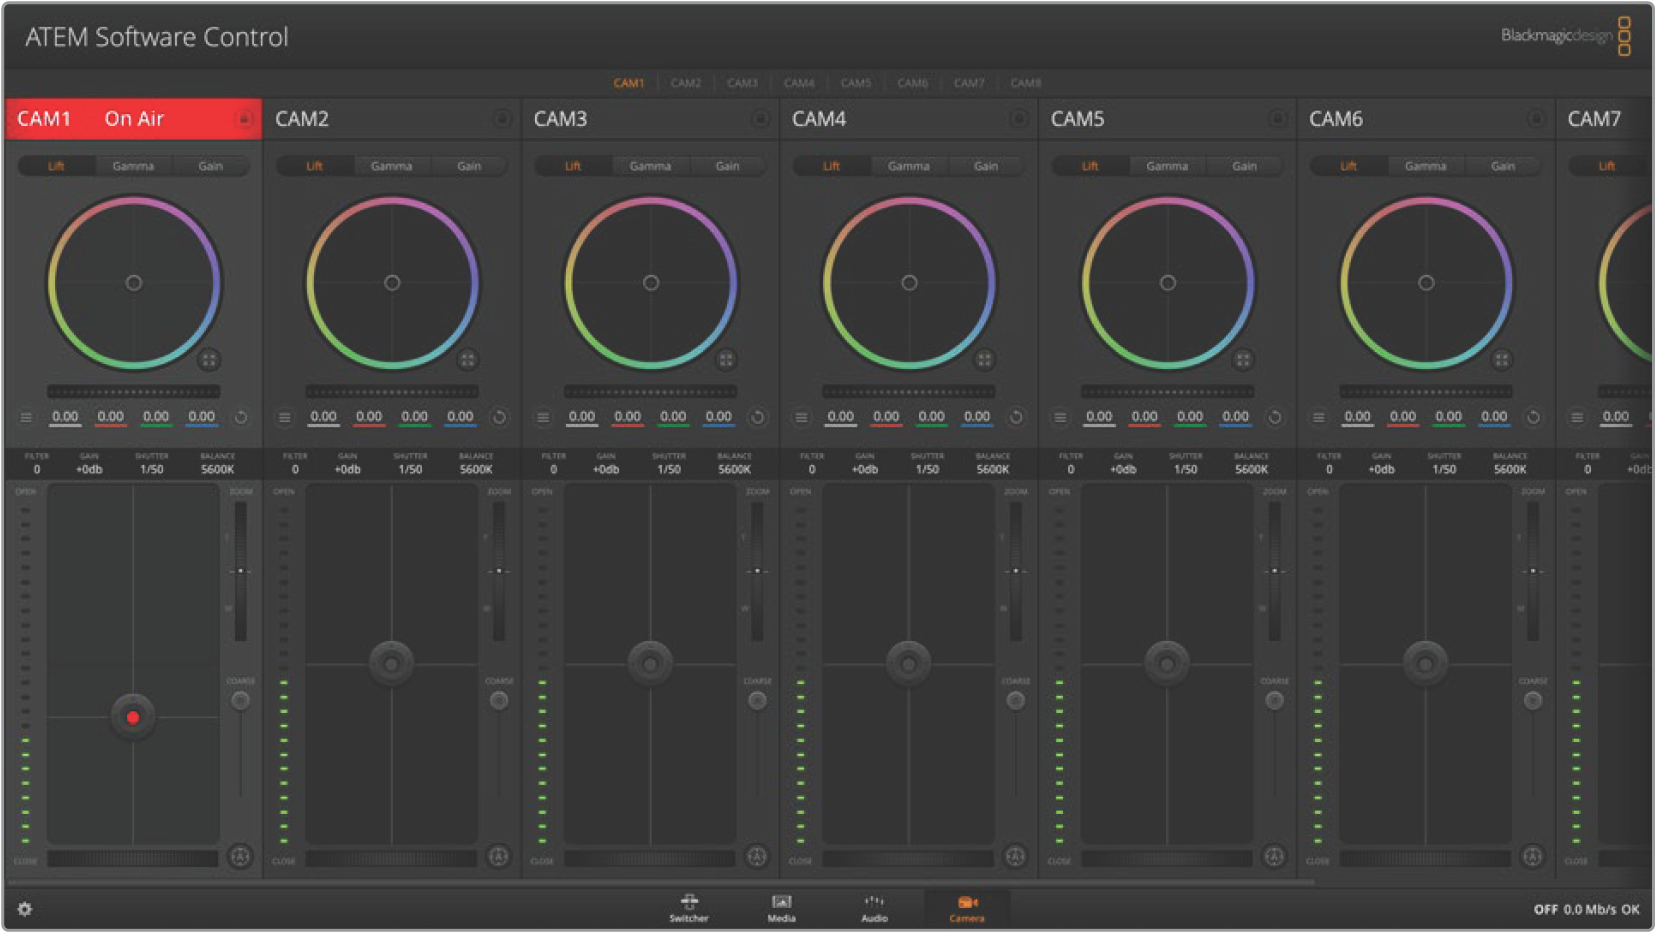The image size is (1656, 933).
Task: Reset CAM6 color values
Action: pyautogui.click(x=1533, y=417)
